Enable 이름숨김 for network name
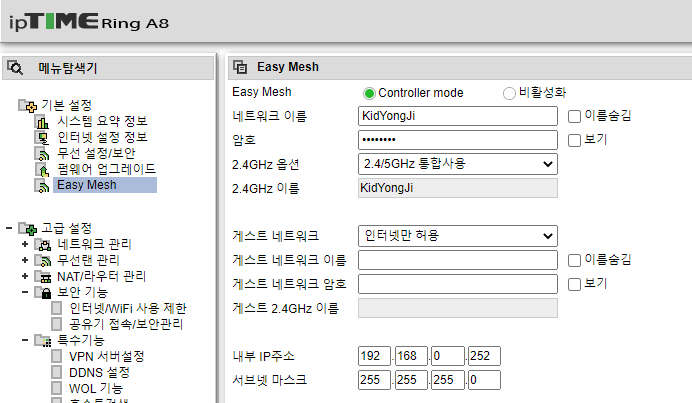 (x=574, y=117)
